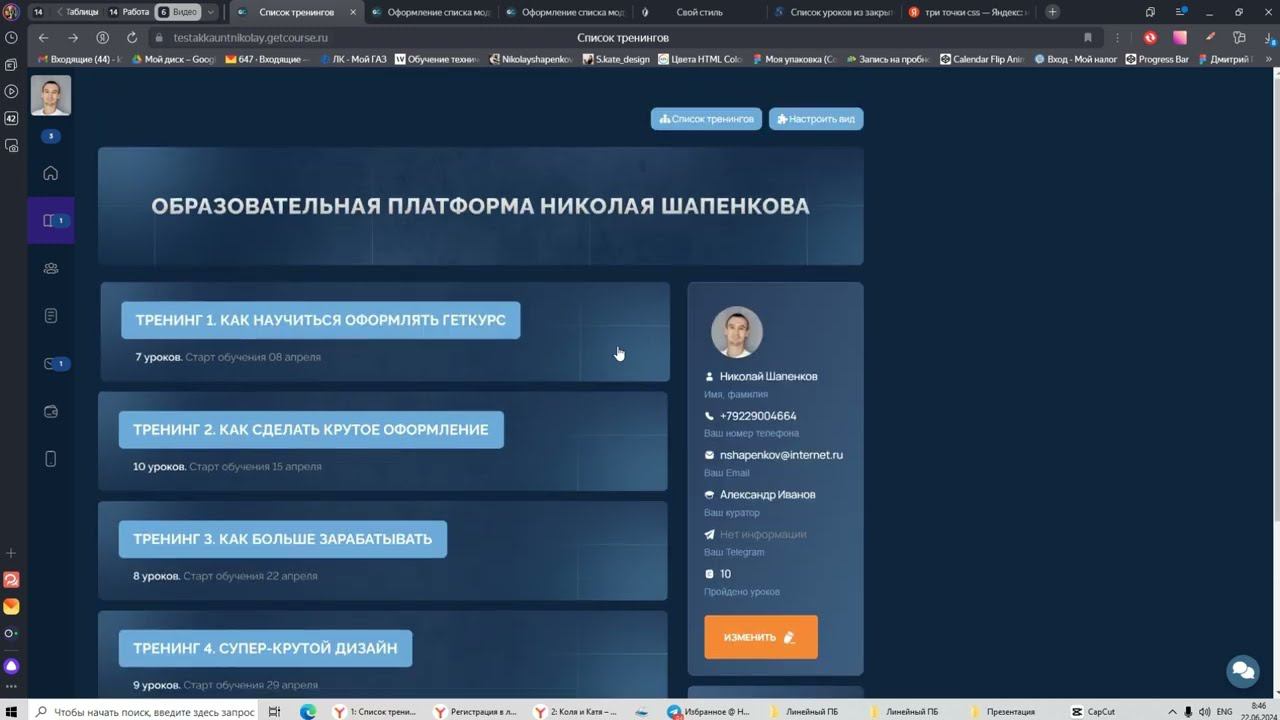Switch to the Список уроков из закрыт tab
Image resolution: width=1280 pixels, height=720 pixels.
pos(833,12)
